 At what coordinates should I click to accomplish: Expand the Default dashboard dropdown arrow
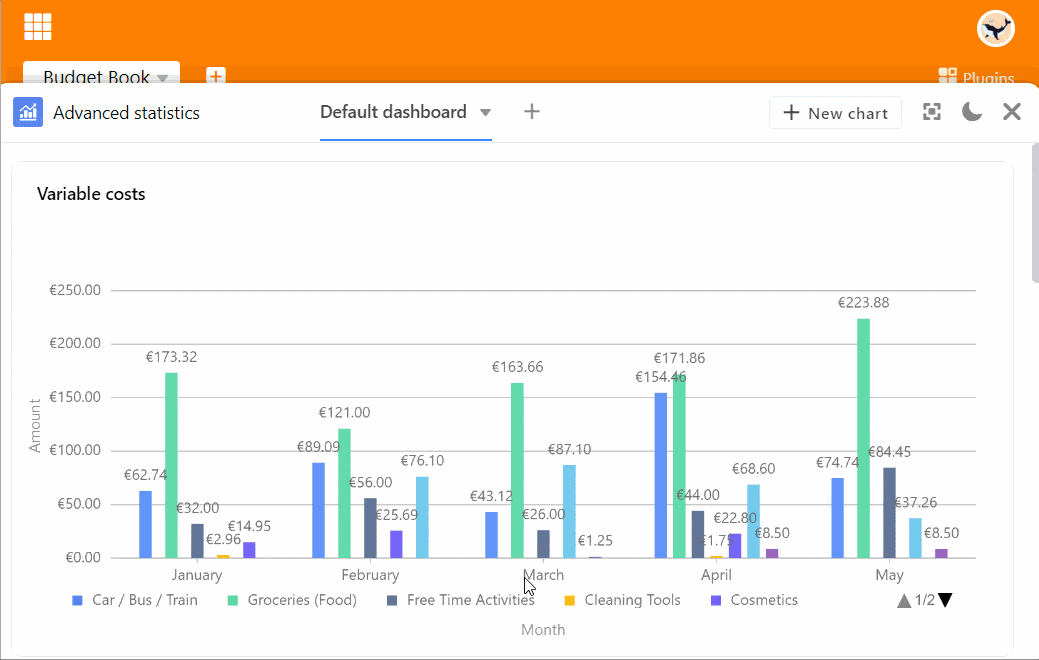tap(486, 113)
